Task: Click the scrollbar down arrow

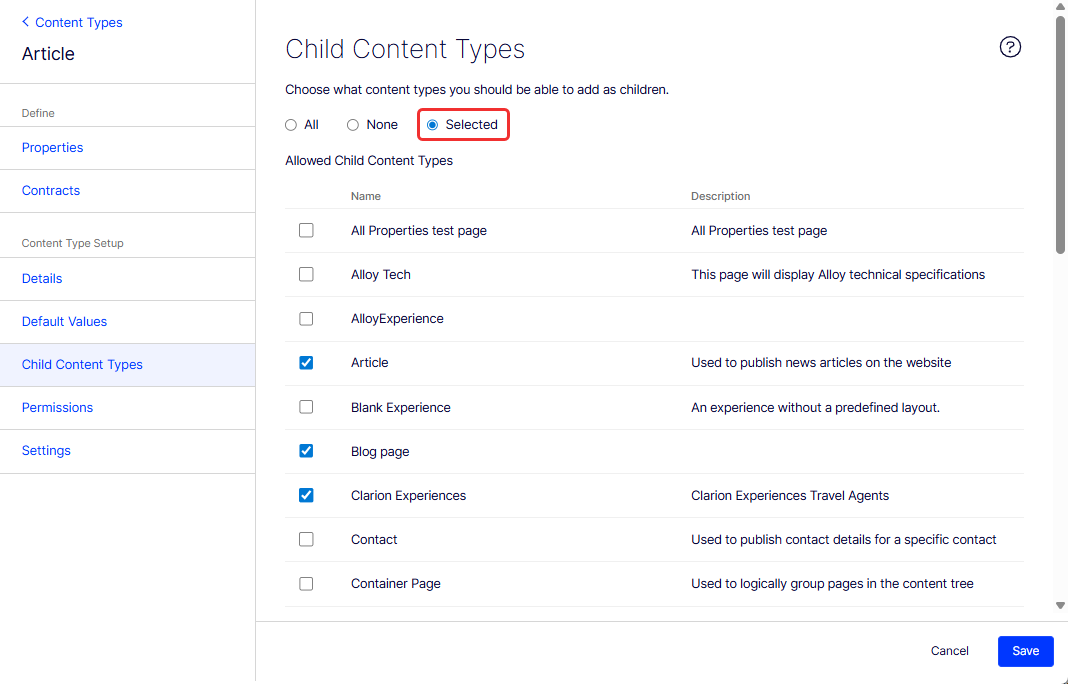Action: [1060, 605]
